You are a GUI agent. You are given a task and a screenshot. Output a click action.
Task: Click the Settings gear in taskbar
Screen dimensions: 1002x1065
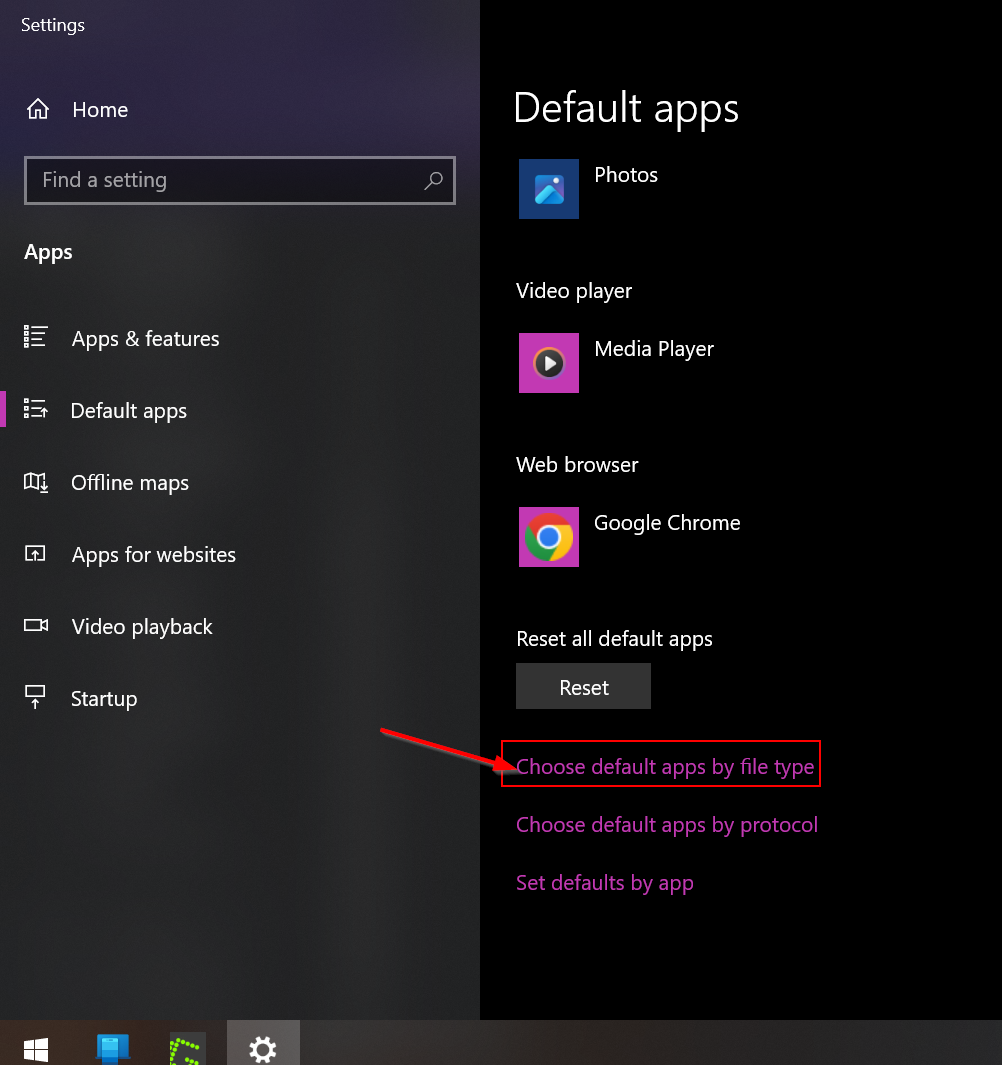pos(263,1049)
